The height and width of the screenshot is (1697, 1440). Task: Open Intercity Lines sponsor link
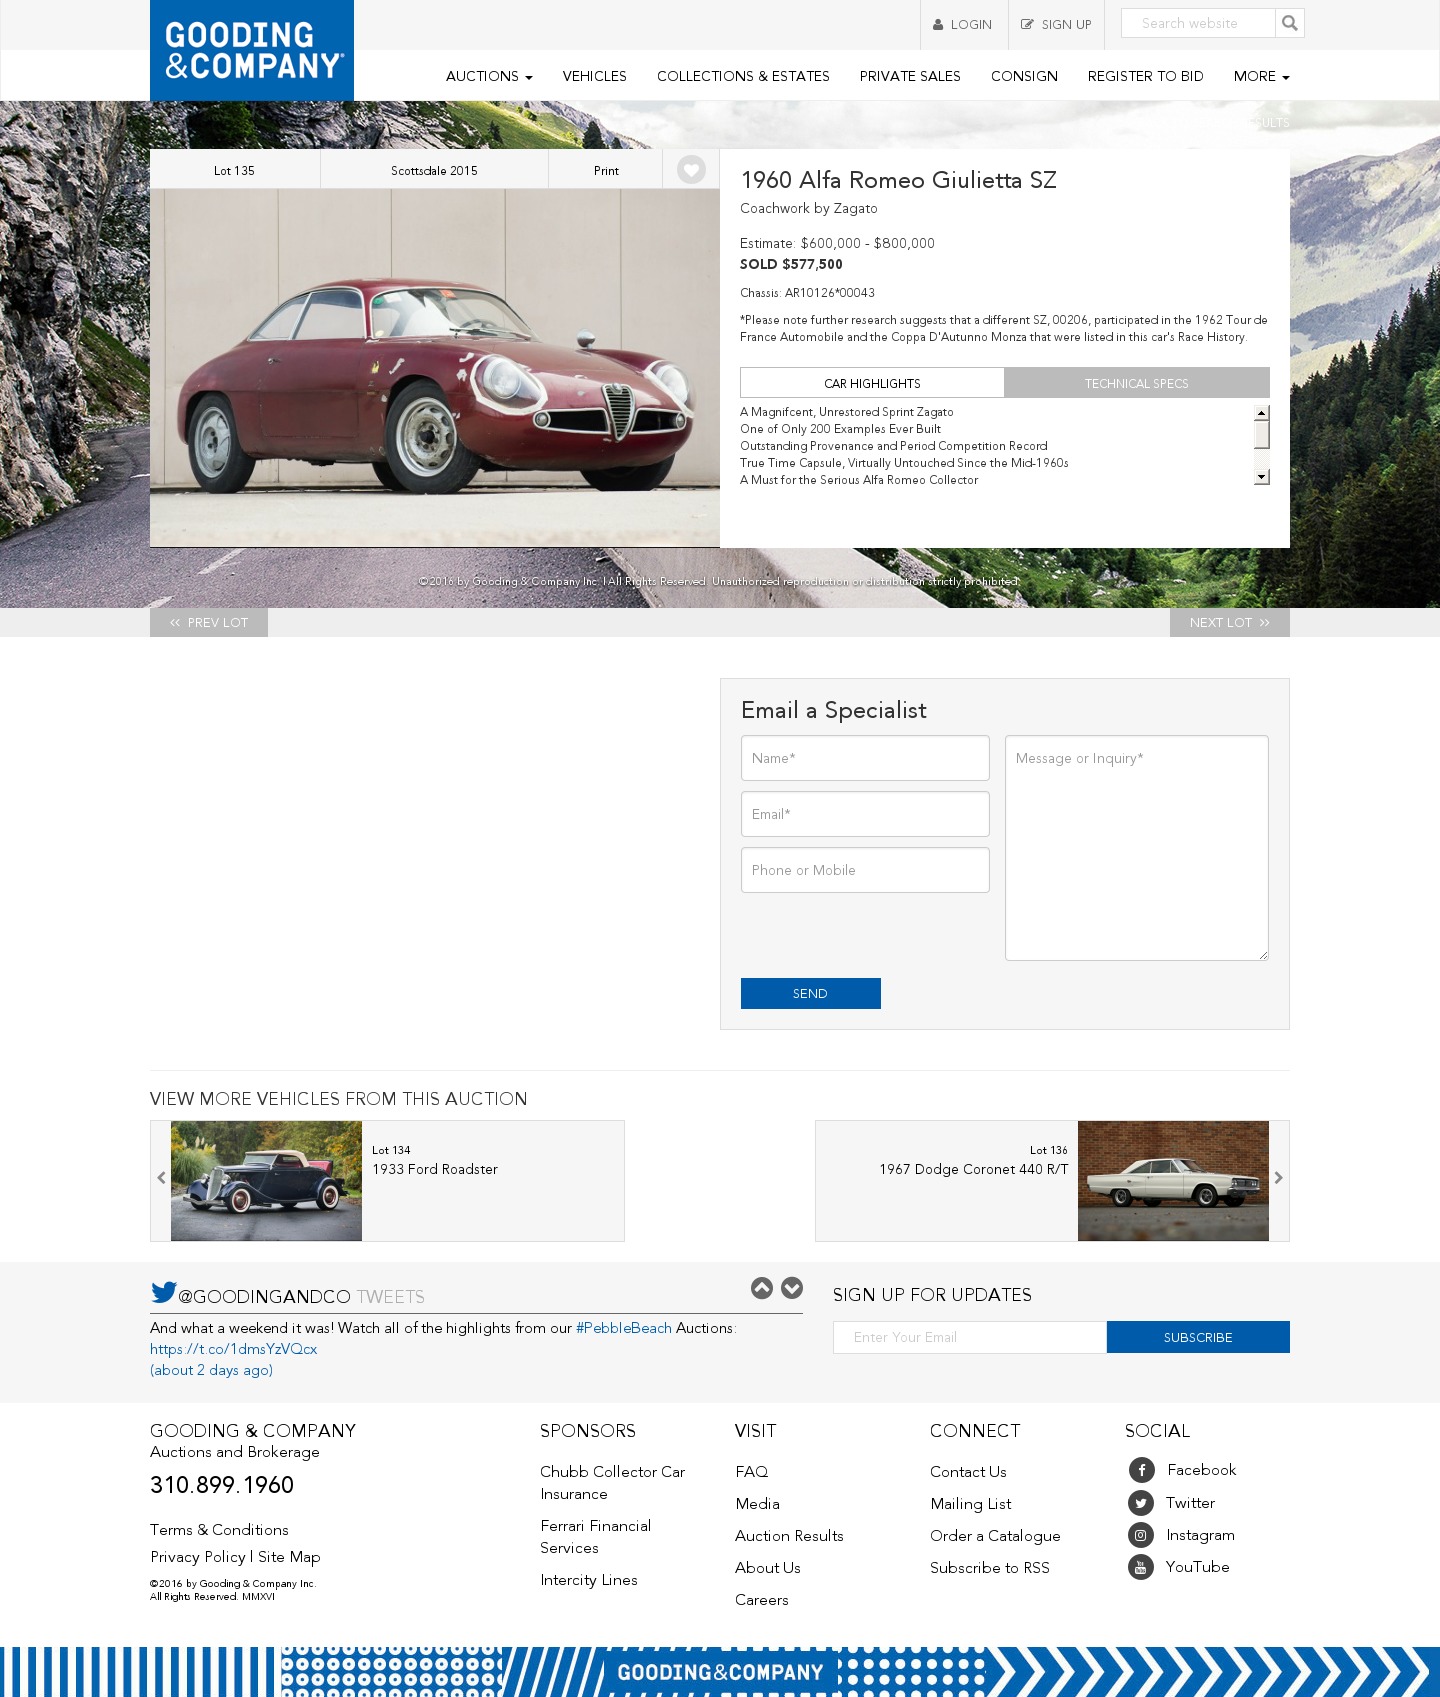[x=589, y=1580]
